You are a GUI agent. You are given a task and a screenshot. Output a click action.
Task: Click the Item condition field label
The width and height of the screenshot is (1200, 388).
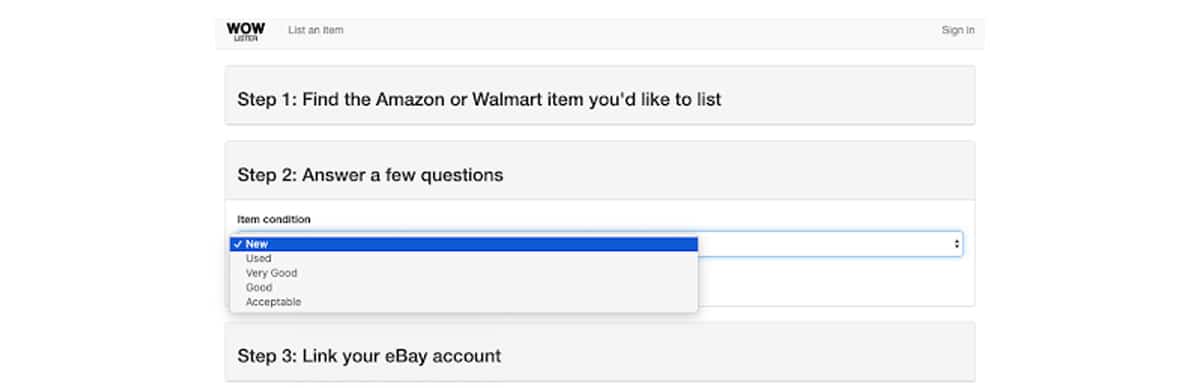pos(274,219)
